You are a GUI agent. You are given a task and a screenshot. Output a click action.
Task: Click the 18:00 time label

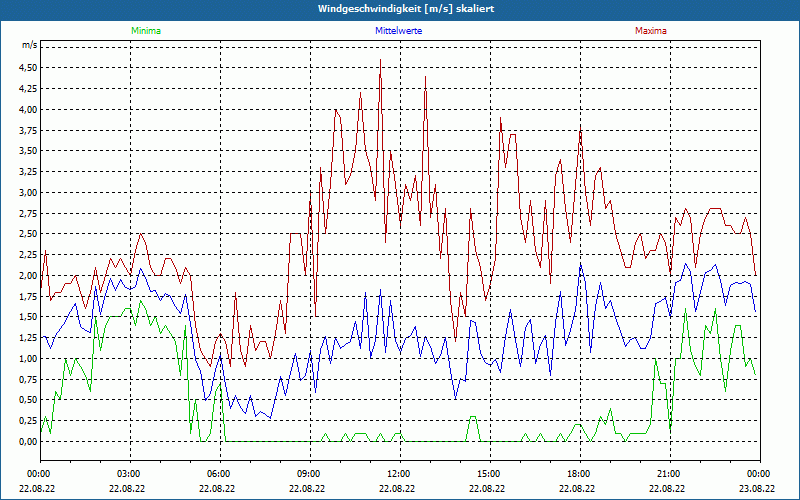click(x=581, y=474)
